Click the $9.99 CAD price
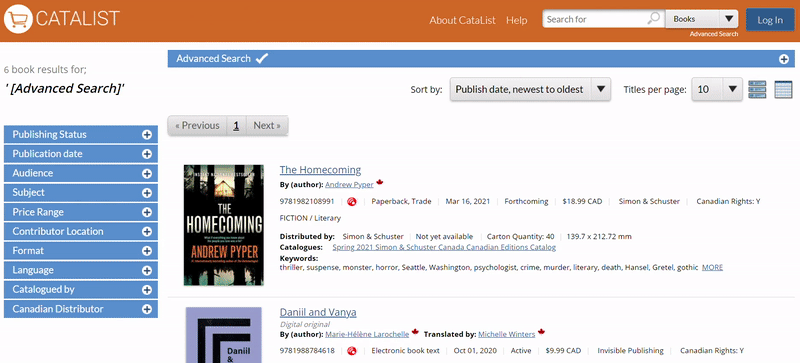The width and height of the screenshot is (800, 363). click(x=563, y=351)
